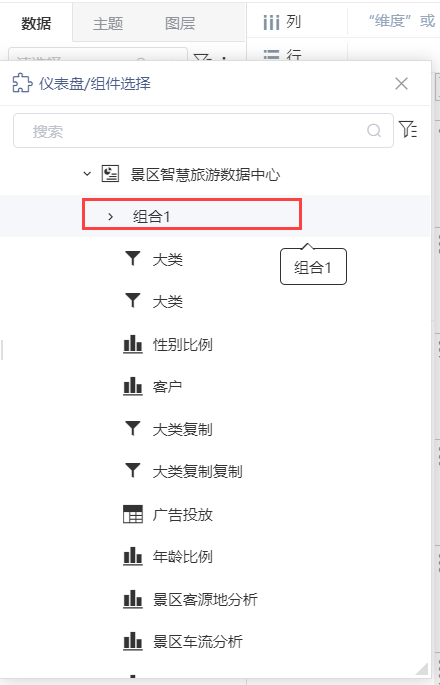440x685 pixels.
Task: Click the funnel icon for 大类复制
Action: point(132,429)
